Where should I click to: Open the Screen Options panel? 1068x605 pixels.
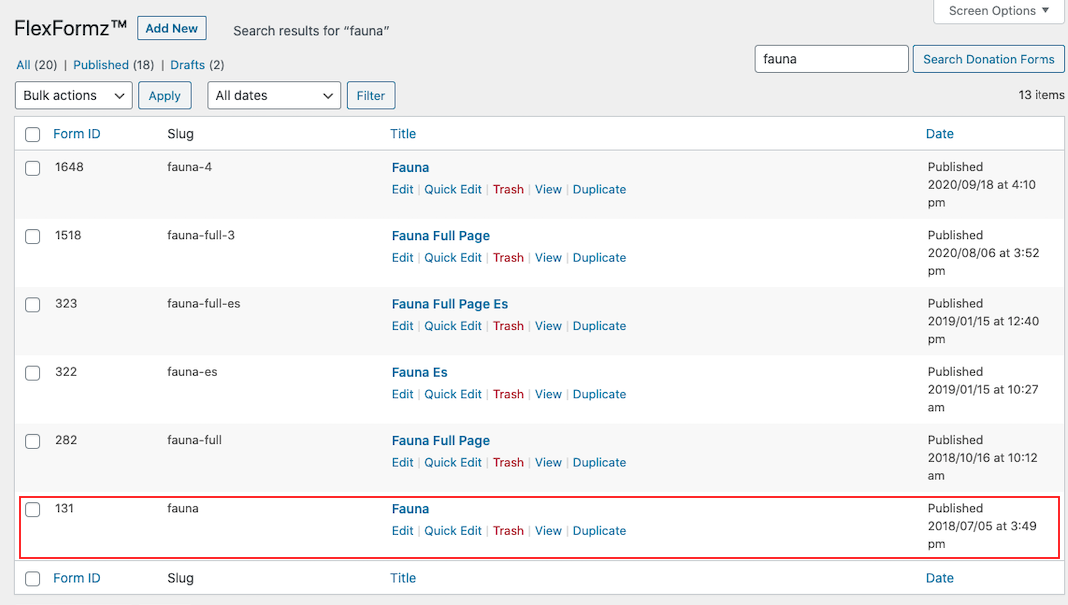tap(996, 11)
